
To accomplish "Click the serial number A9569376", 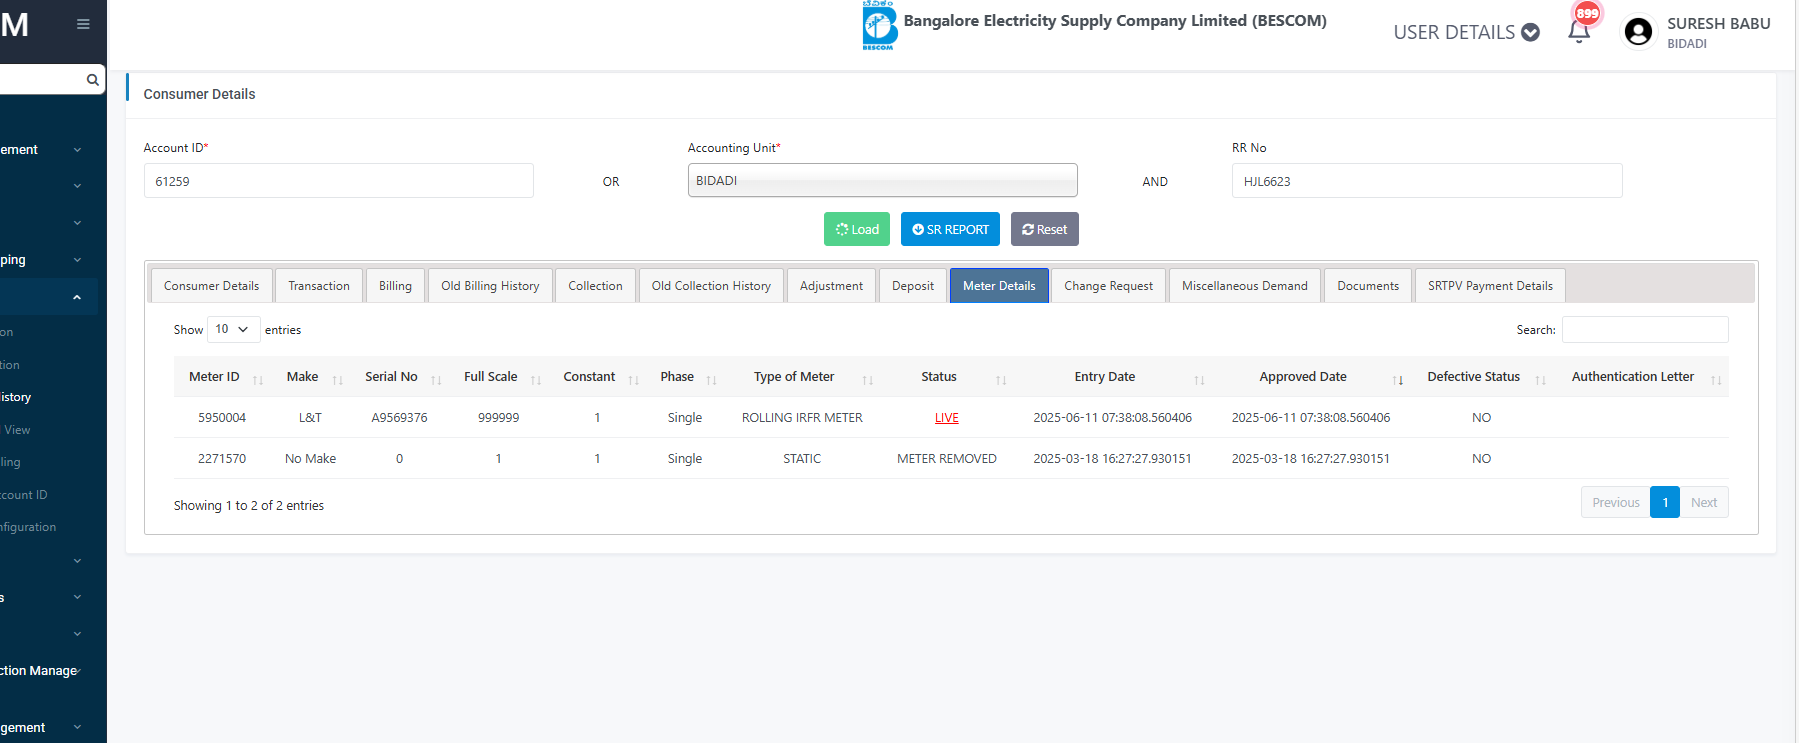I will click(399, 418).
